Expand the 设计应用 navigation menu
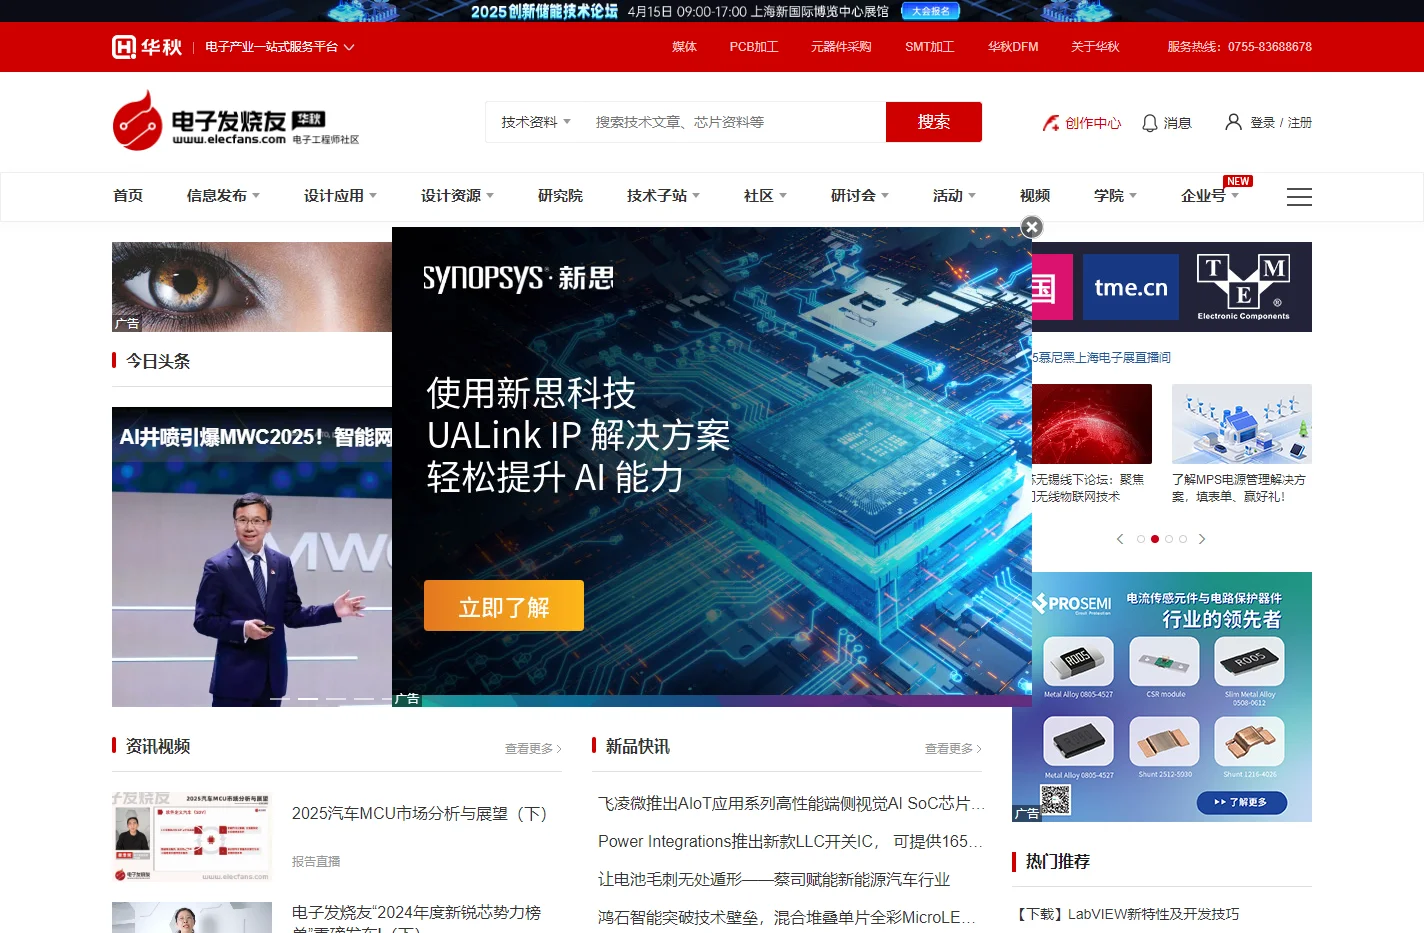1424x933 pixels. 340,196
